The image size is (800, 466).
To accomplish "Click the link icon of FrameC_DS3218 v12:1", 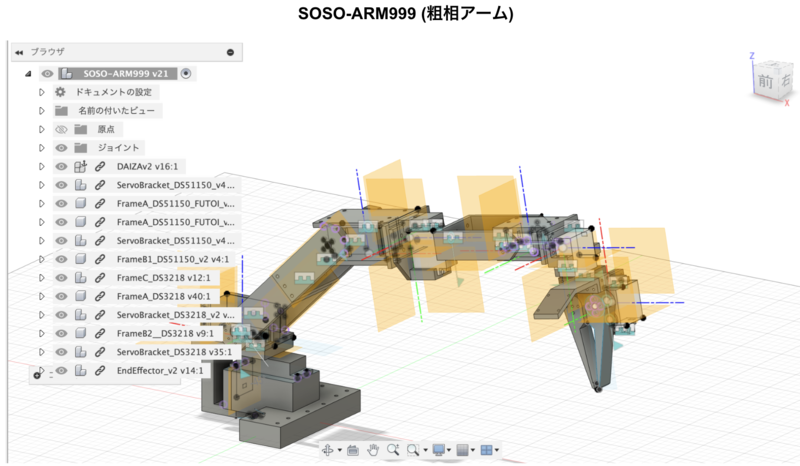I will click(100, 278).
